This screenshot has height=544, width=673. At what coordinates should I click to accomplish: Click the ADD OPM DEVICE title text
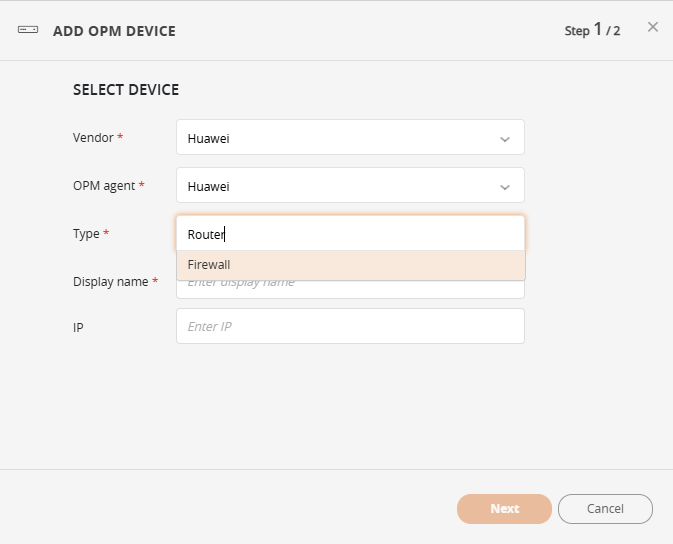(x=114, y=31)
